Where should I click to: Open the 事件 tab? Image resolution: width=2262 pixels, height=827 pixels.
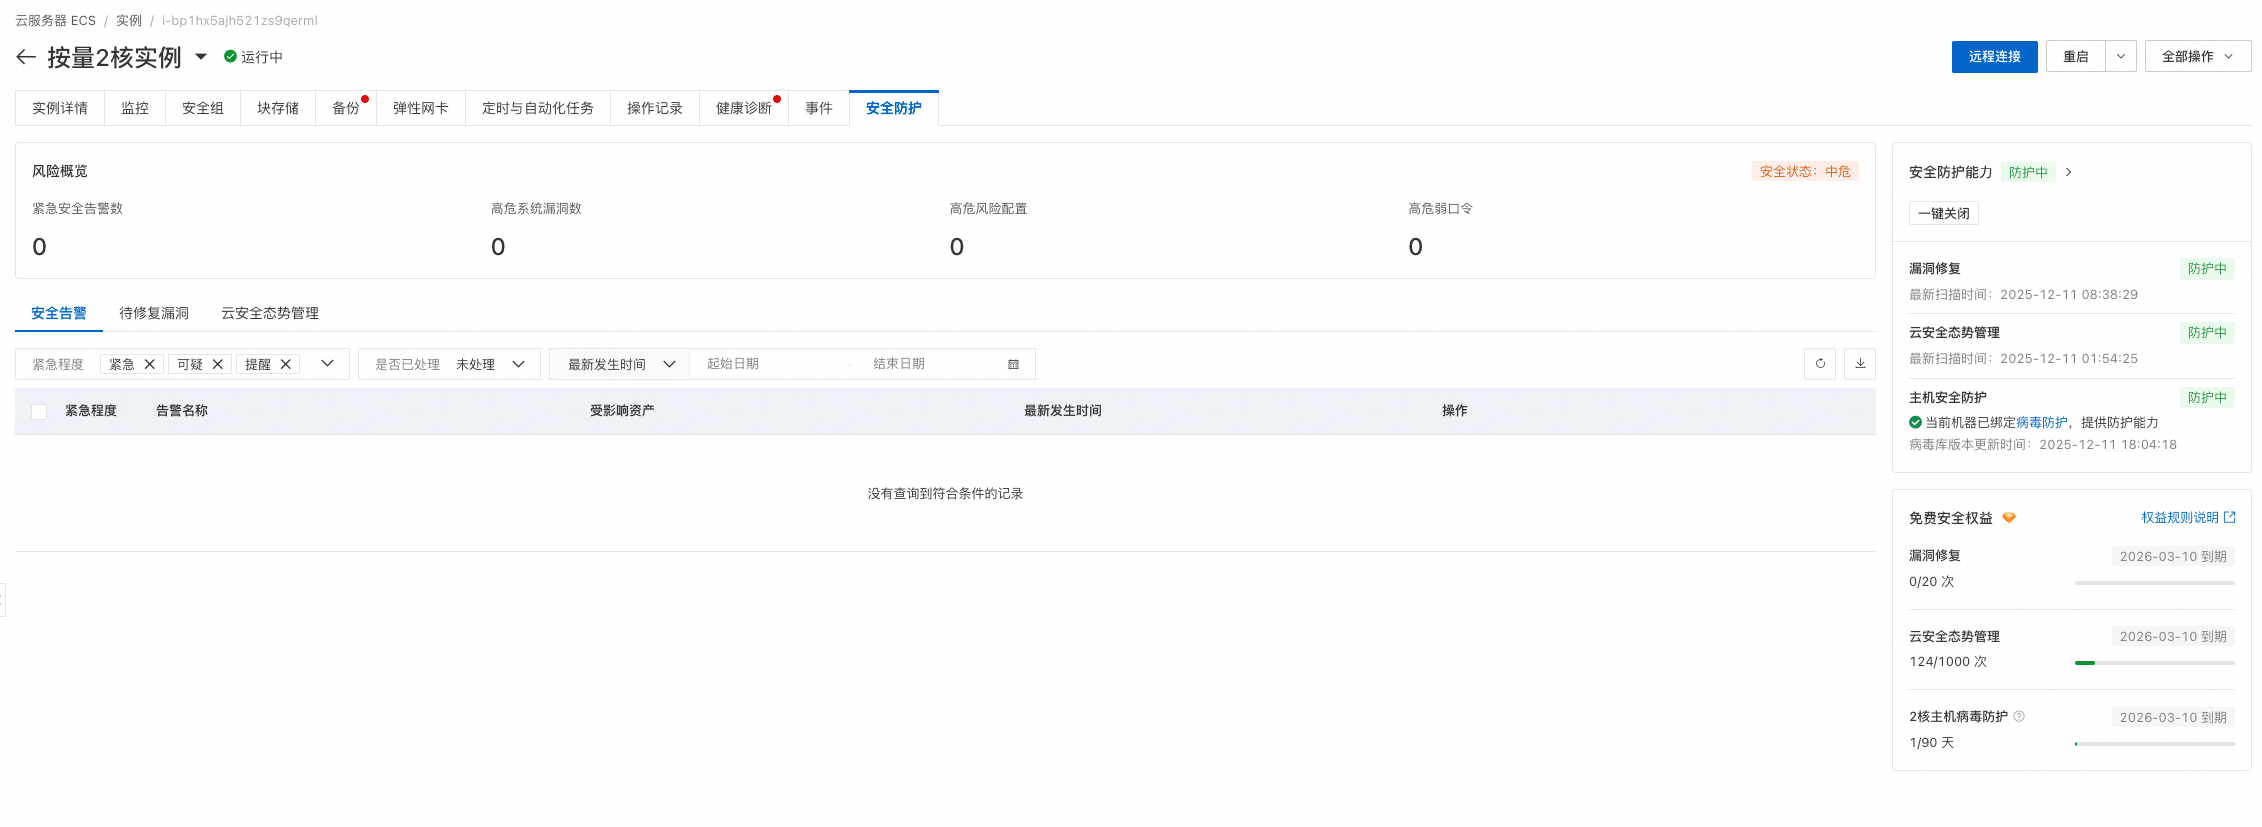coord(819,108)
